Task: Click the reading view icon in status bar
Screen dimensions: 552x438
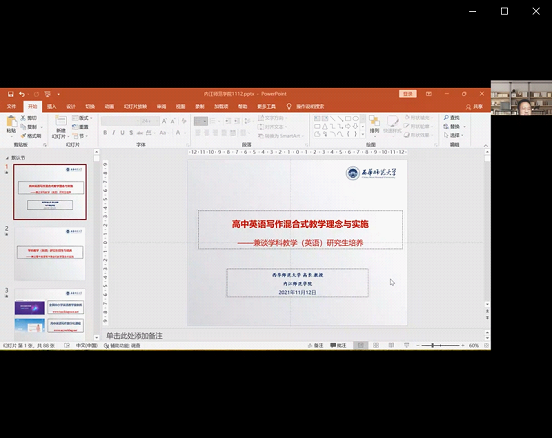Action: (391, 345)
